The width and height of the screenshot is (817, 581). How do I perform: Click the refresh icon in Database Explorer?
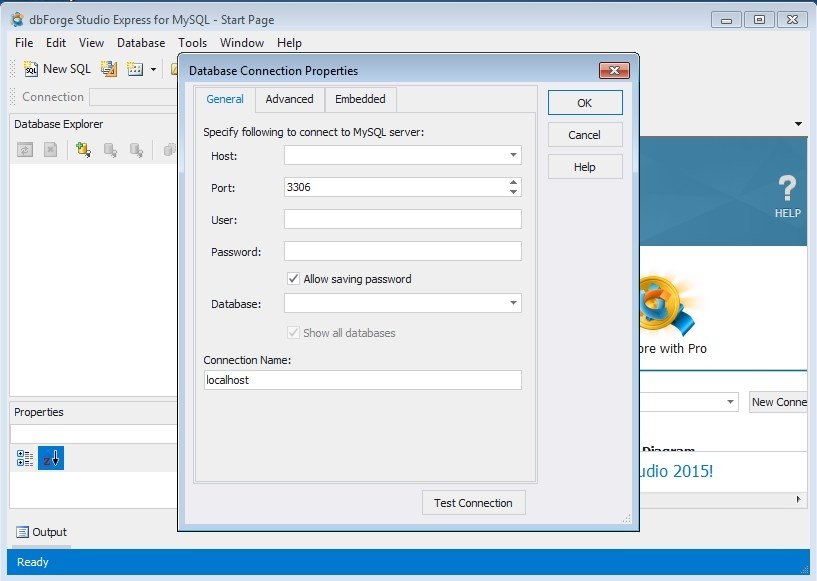pos(24,150)
